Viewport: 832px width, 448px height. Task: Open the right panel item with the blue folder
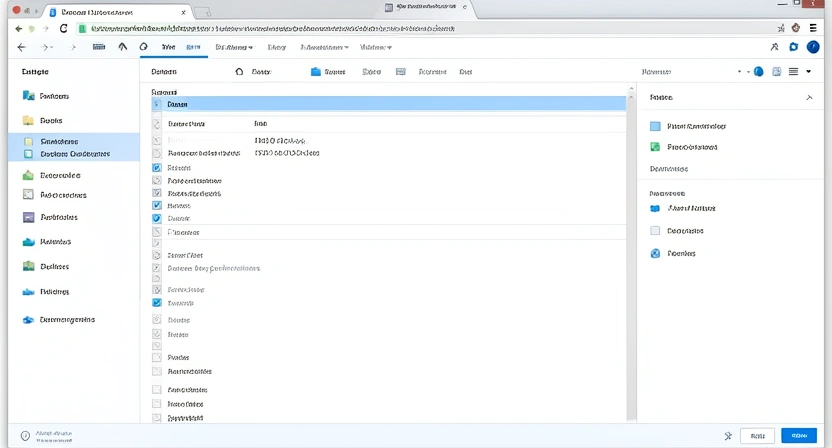(x=683, y=209)
